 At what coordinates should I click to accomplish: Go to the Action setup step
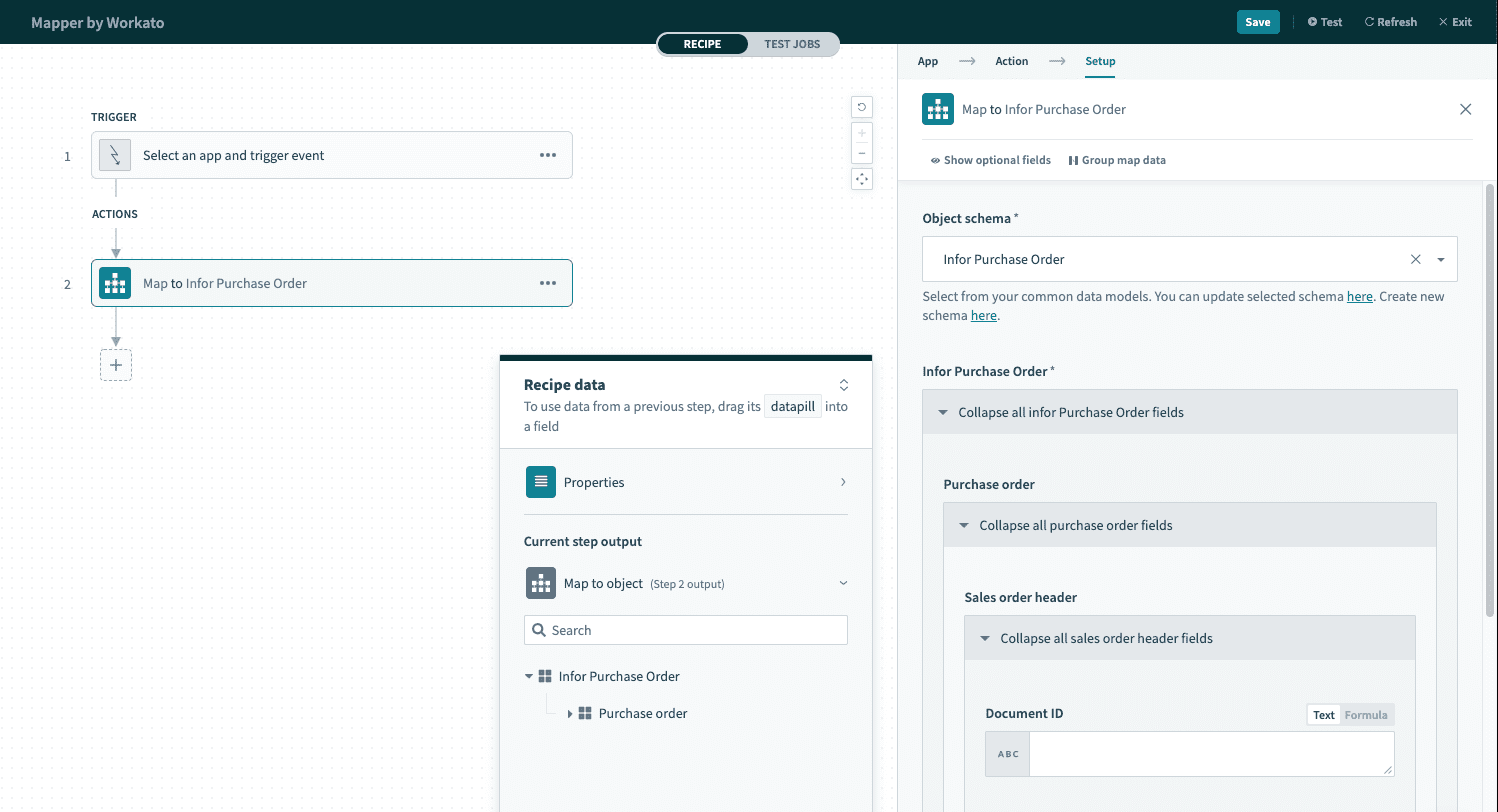coord(1011,61)
